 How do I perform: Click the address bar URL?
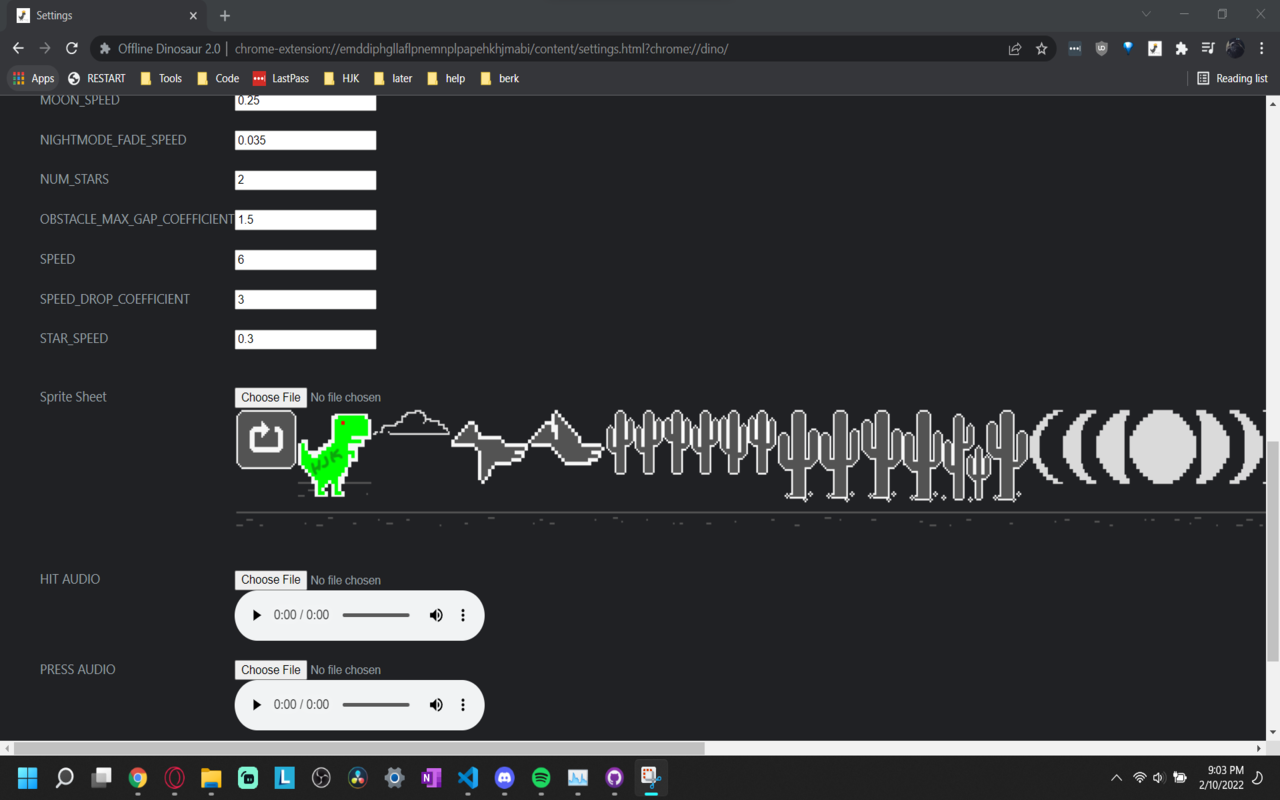(481, 48)
